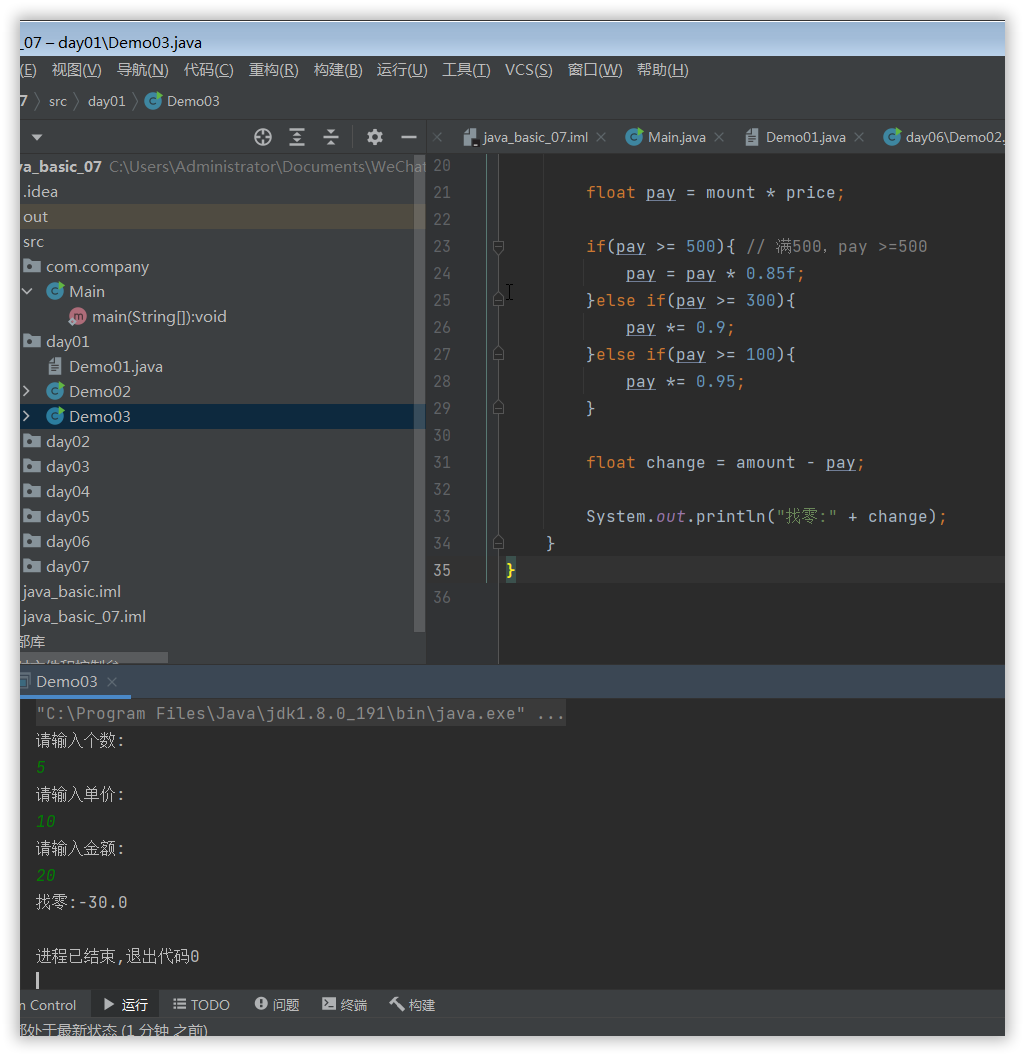Viewport: 1025px width, 1056px height.
Task: Open the 运行(U) menu
Action: [402, 70]
